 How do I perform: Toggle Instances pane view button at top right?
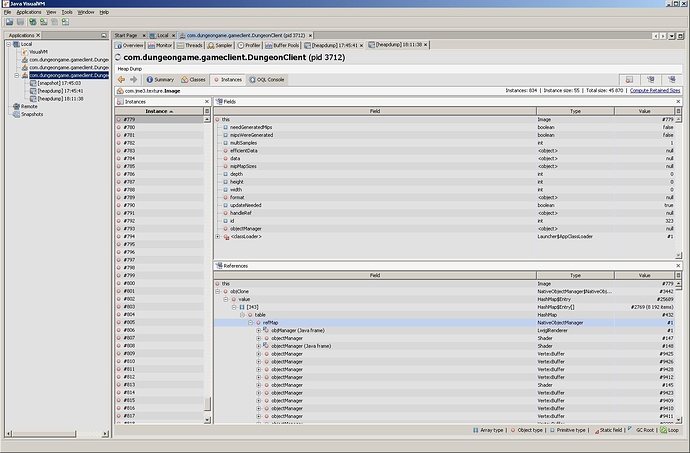(630, 79)
